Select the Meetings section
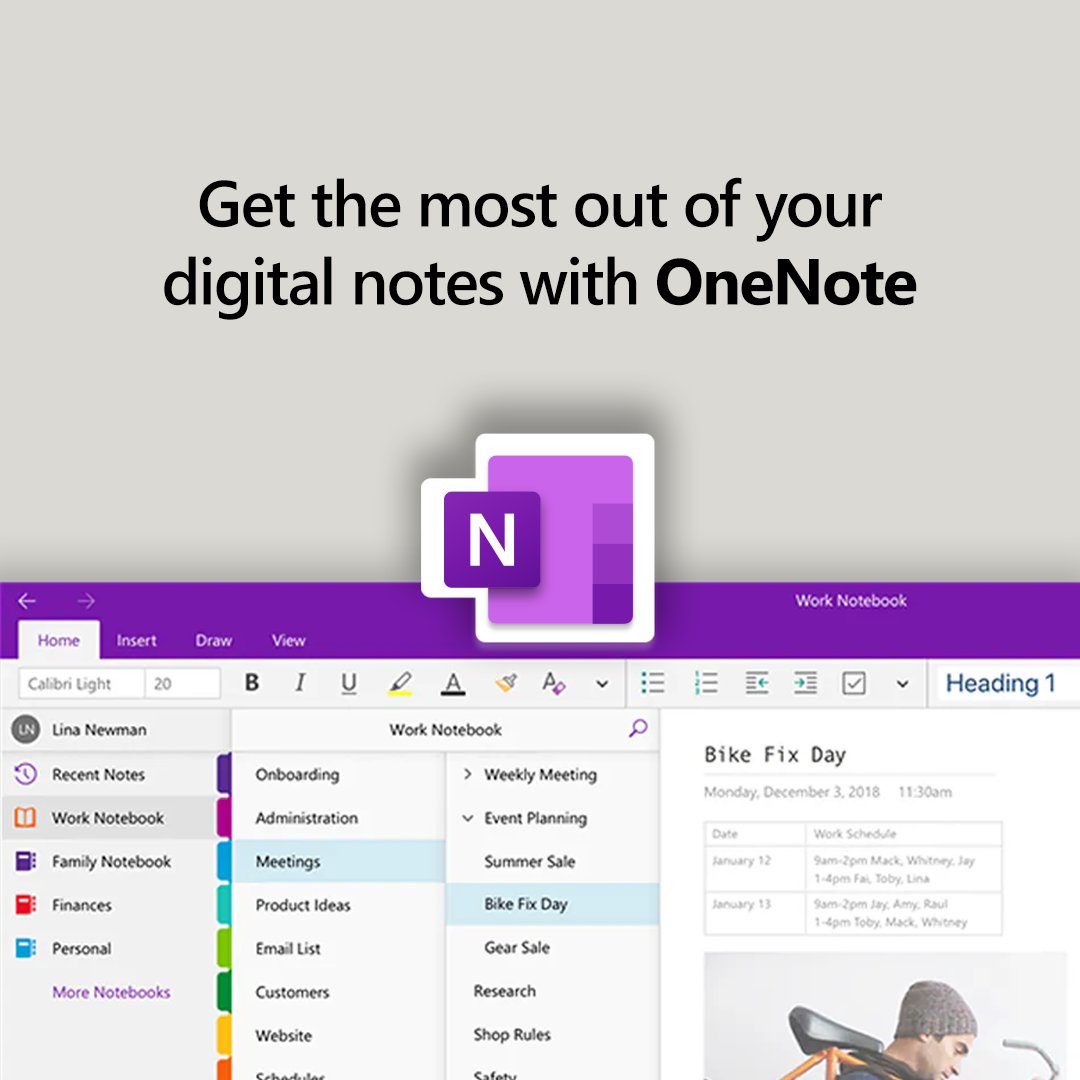Image resolution: width=1080 pixels, height=1080 pixels. point(338,861)
